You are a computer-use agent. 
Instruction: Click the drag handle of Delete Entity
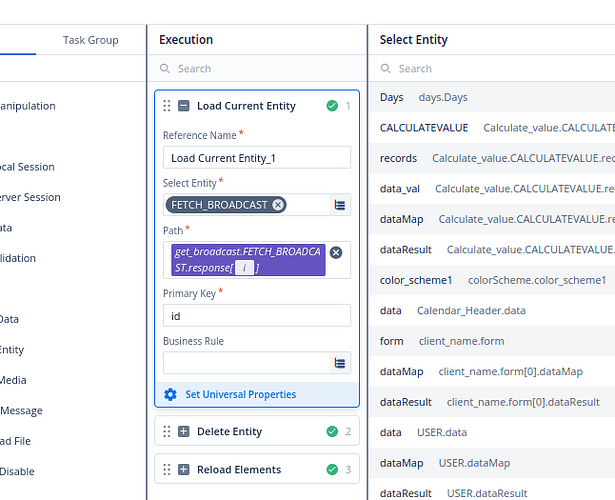coord(167,432)
